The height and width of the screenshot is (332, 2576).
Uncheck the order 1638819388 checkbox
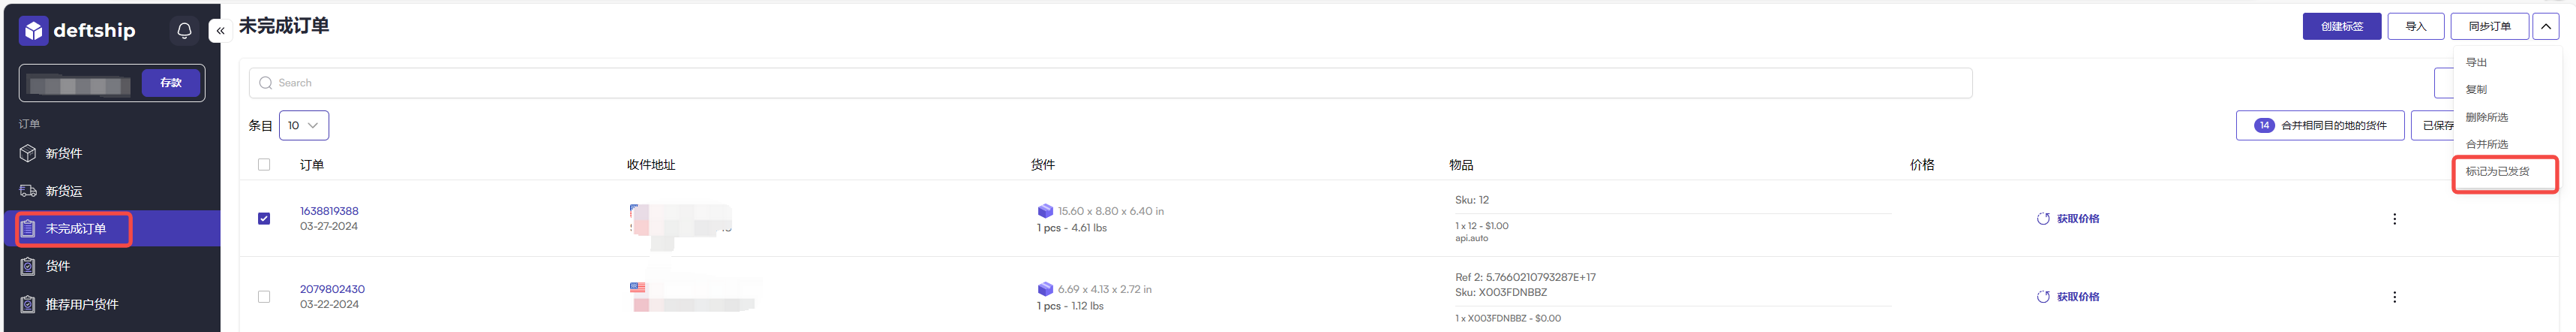click(x=264, y=219)
